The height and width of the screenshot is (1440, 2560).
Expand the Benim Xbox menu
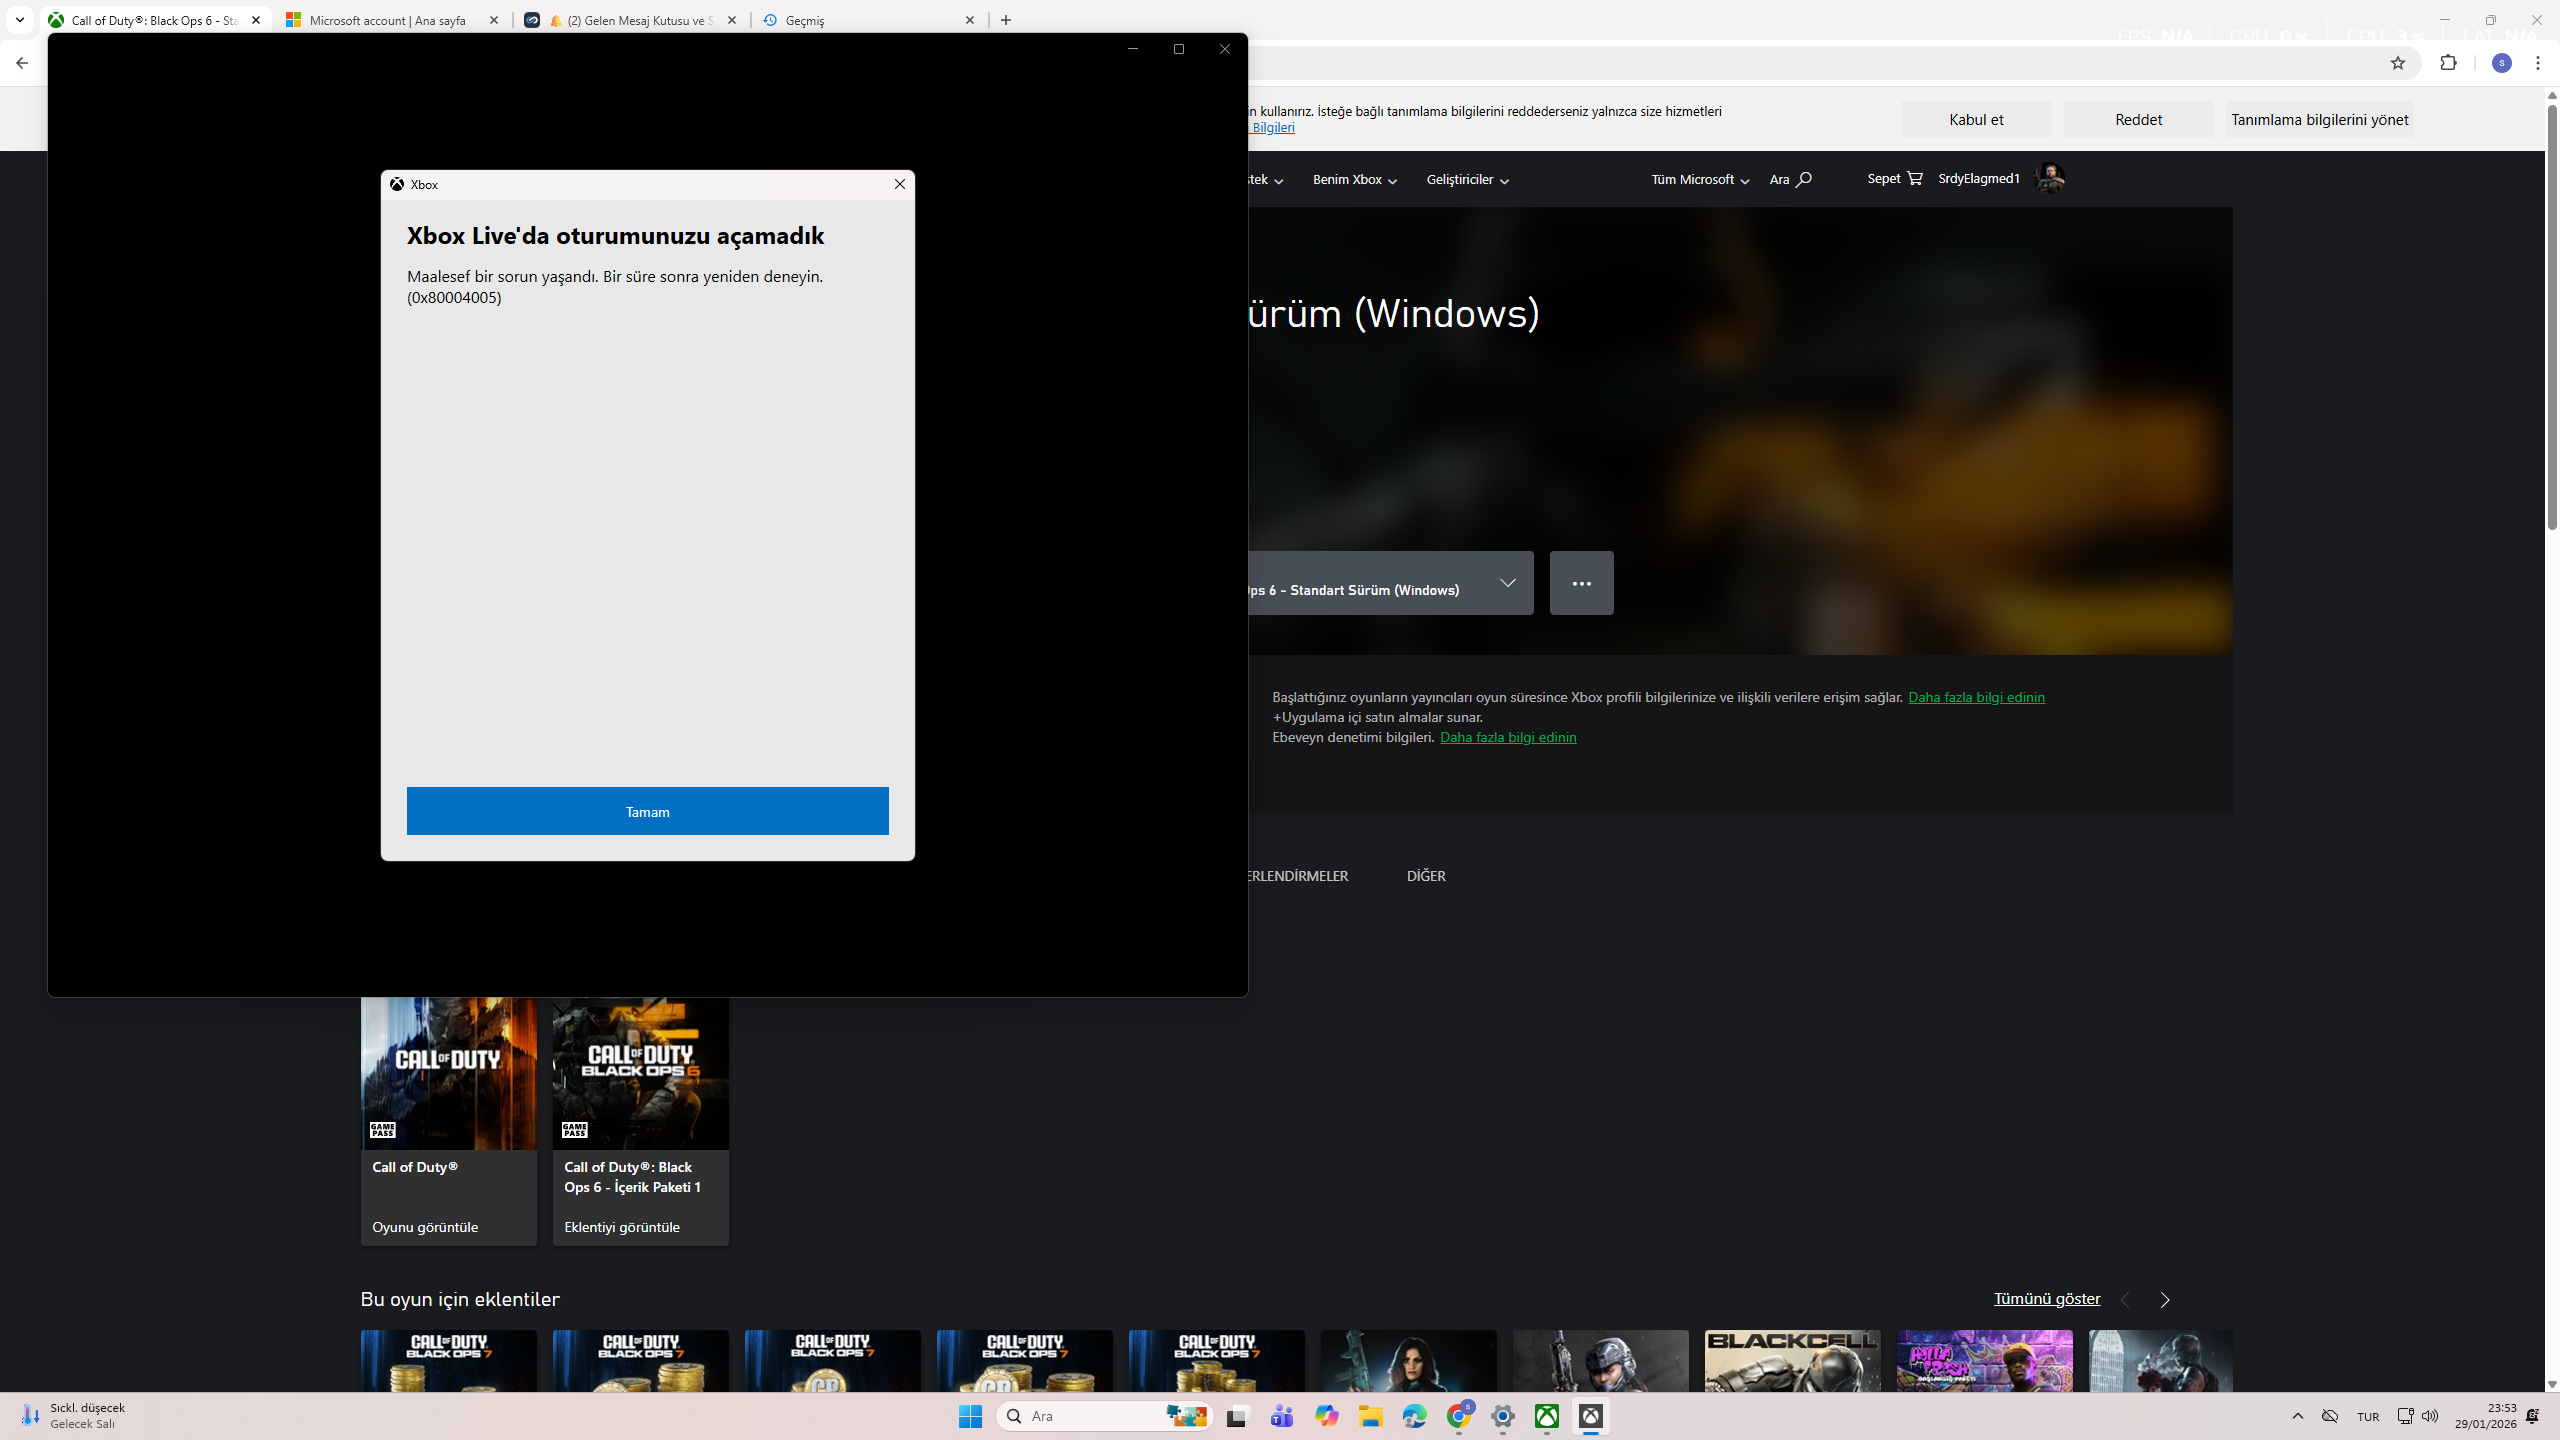[1355, 180]
